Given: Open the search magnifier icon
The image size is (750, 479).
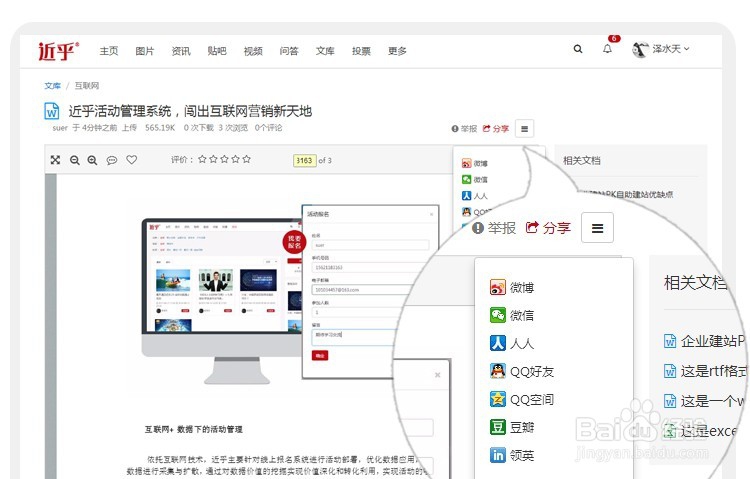Looking at the screenshot, I should pos(578,49).
